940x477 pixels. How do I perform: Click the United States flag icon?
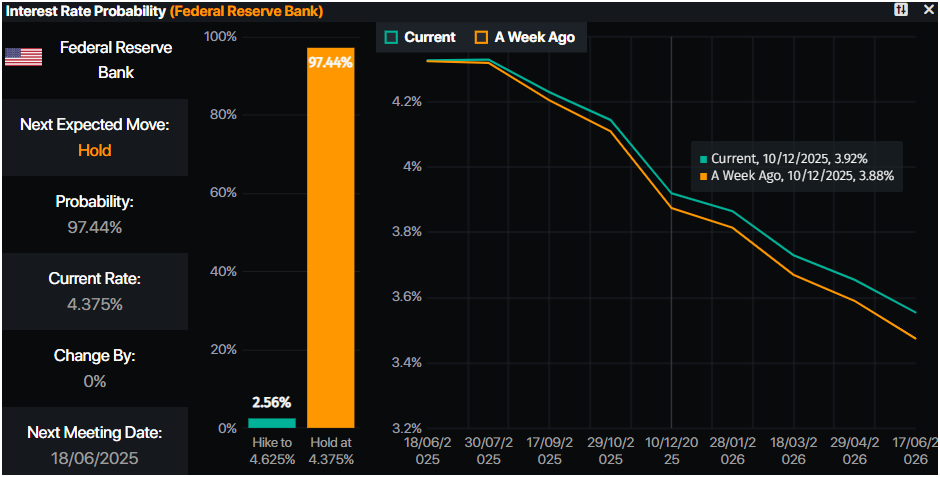23,56
